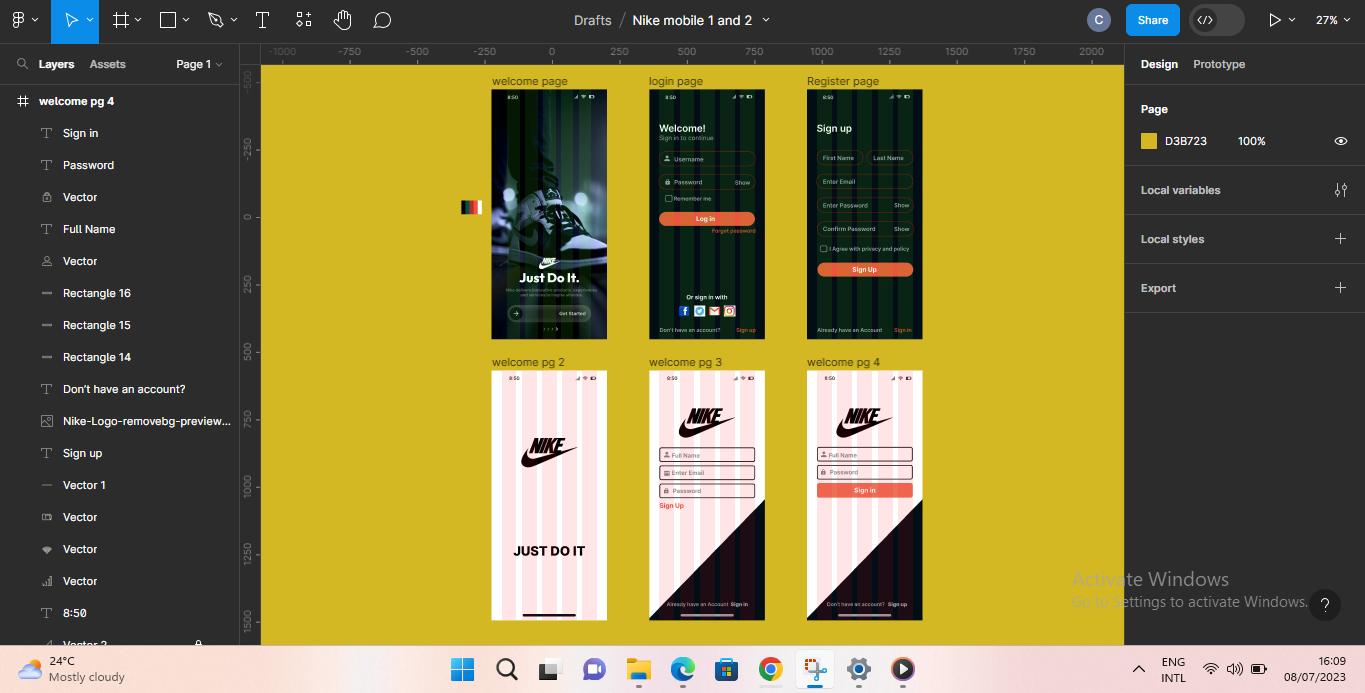Click Drafts breadcrumb link
1365x693 pixels.
click(593, 20)
